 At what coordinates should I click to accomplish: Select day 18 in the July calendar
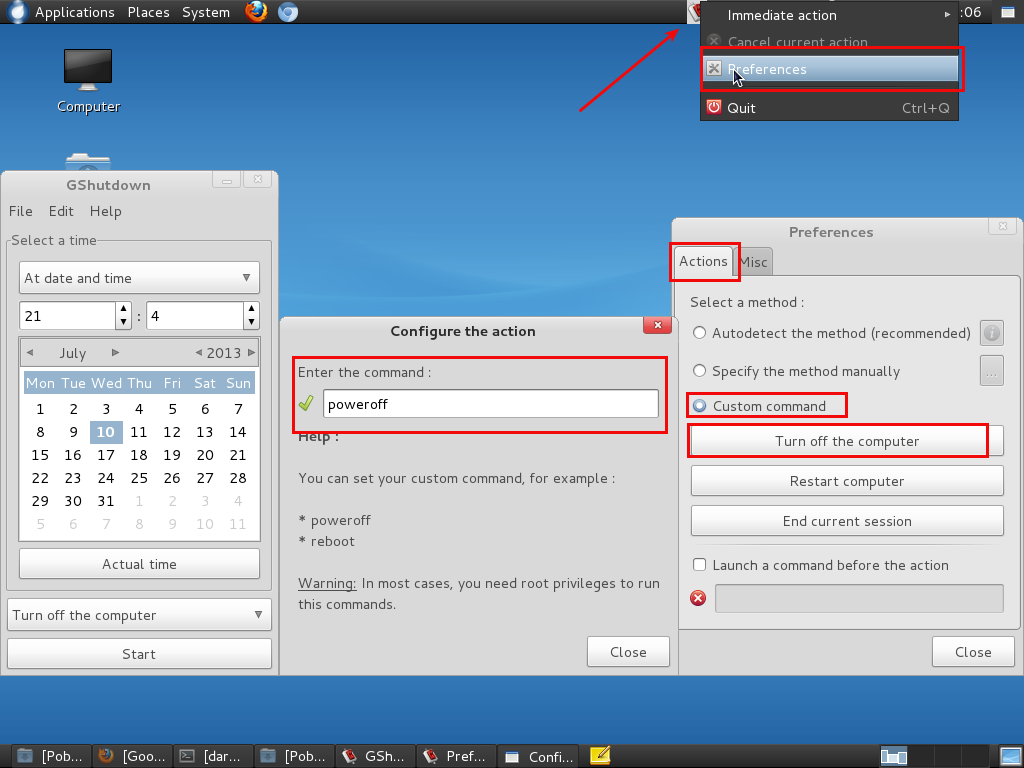[138, 455]
